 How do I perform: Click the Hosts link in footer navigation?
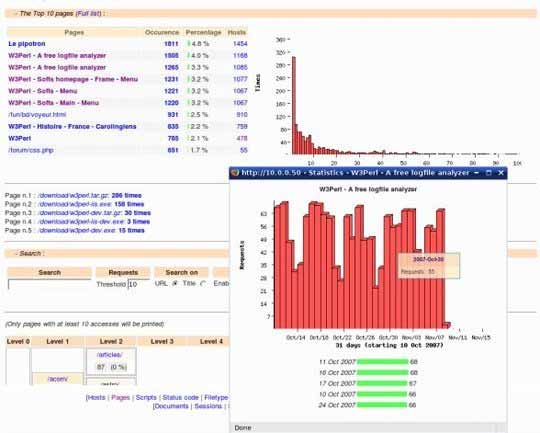pyautogui.click(x=96, y=398)
